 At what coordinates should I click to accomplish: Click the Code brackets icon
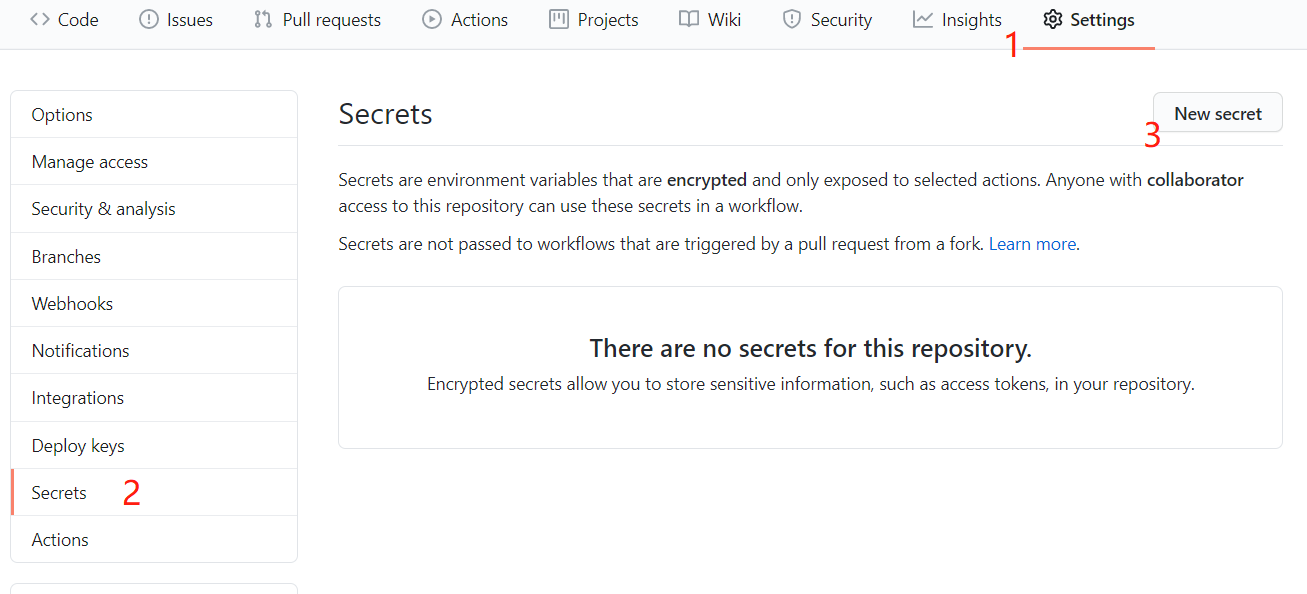click(40, 19)
